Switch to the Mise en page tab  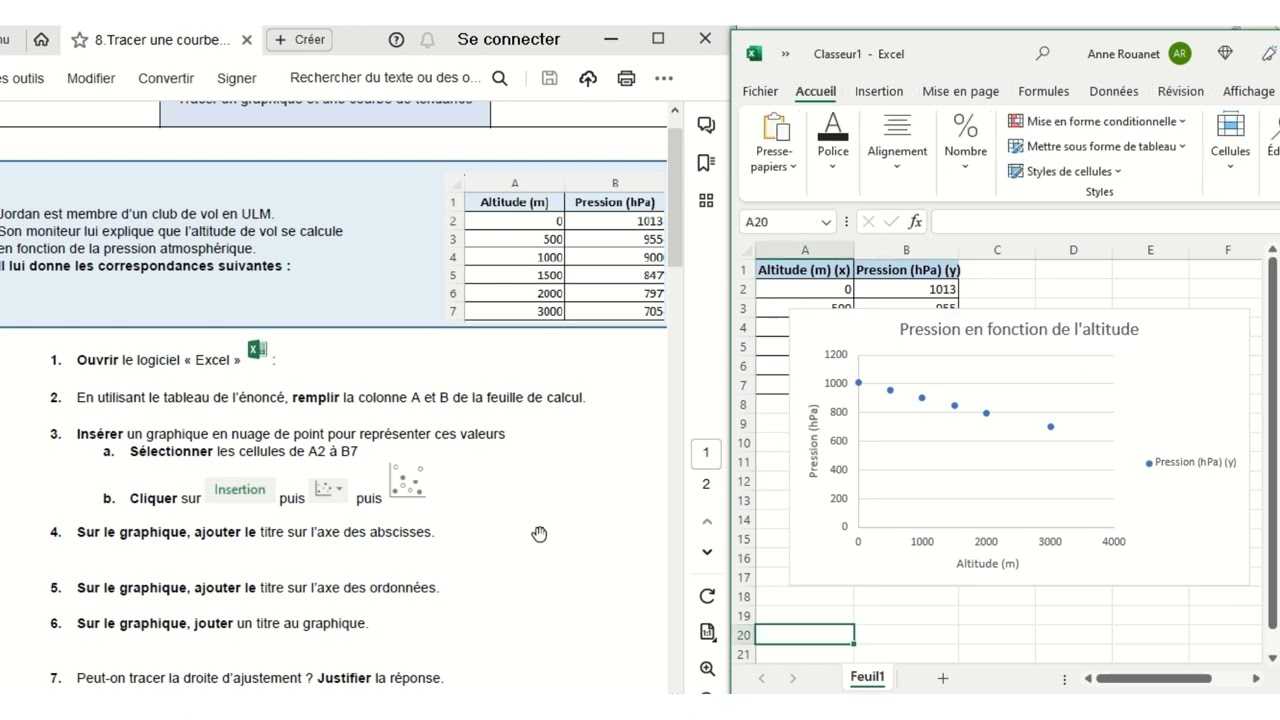960,91
